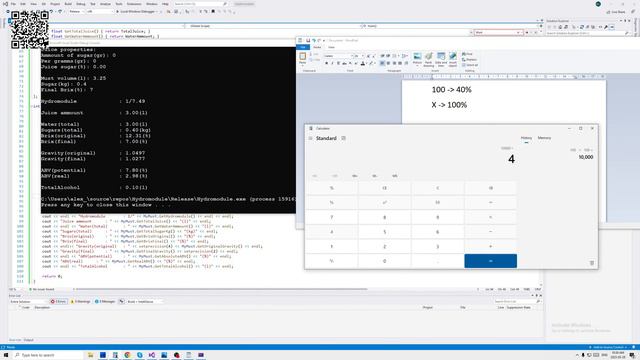
Task: Switch to WordPad View tab
Action: 331,47
